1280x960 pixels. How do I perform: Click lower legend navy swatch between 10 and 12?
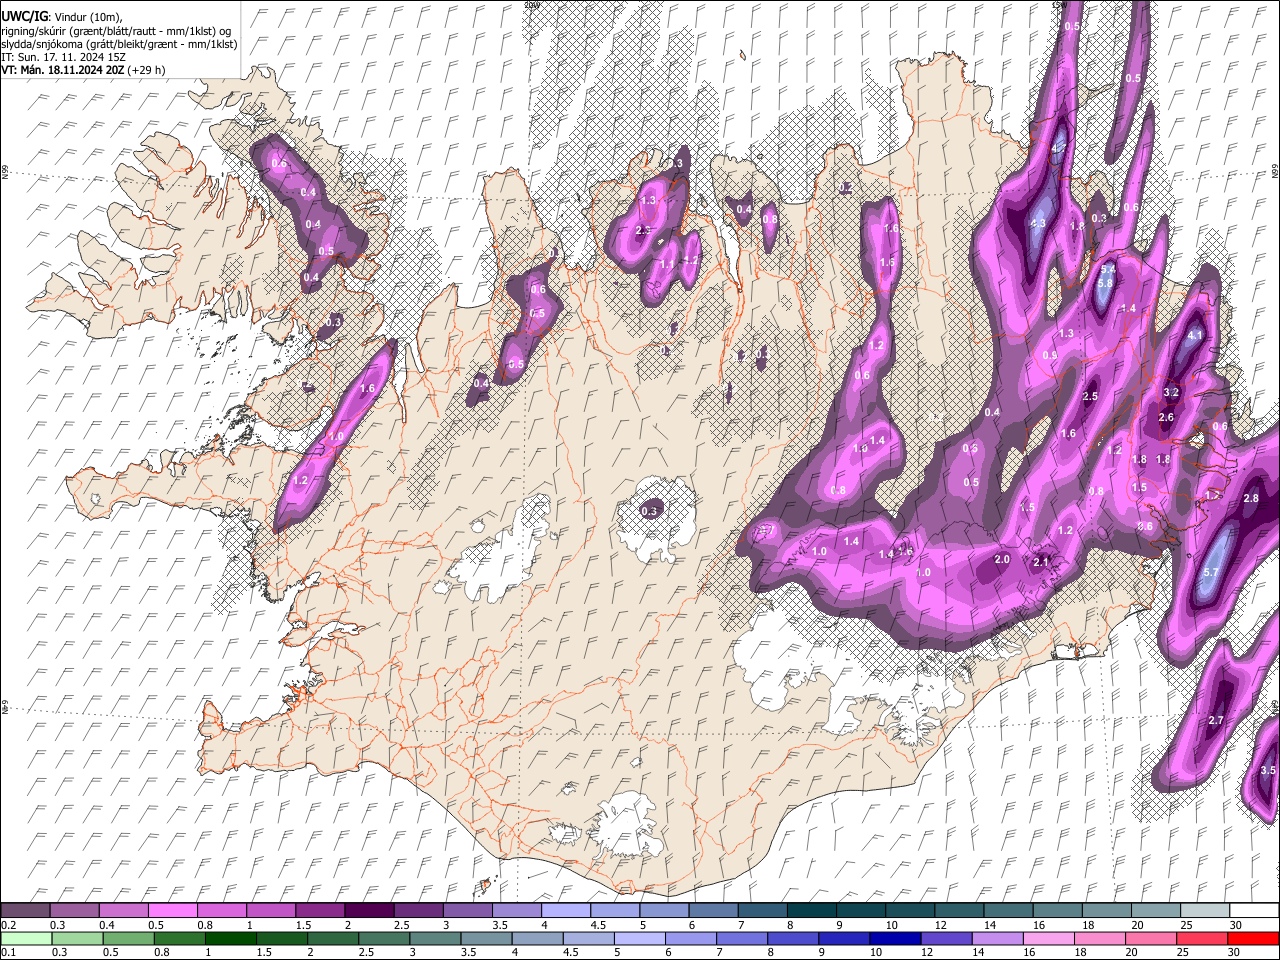(x=893, y=938)
